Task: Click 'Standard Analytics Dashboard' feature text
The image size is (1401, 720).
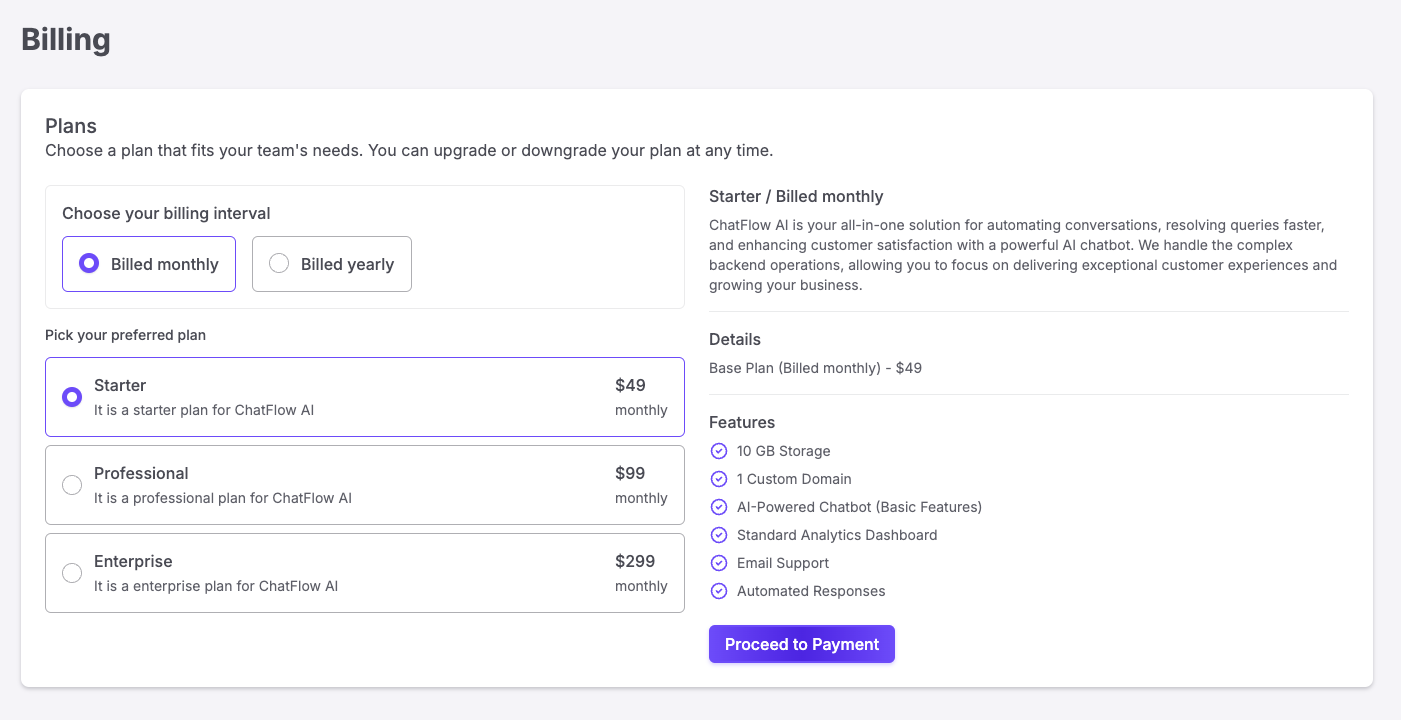Action: pyautogui.click(x=837, y=535)
